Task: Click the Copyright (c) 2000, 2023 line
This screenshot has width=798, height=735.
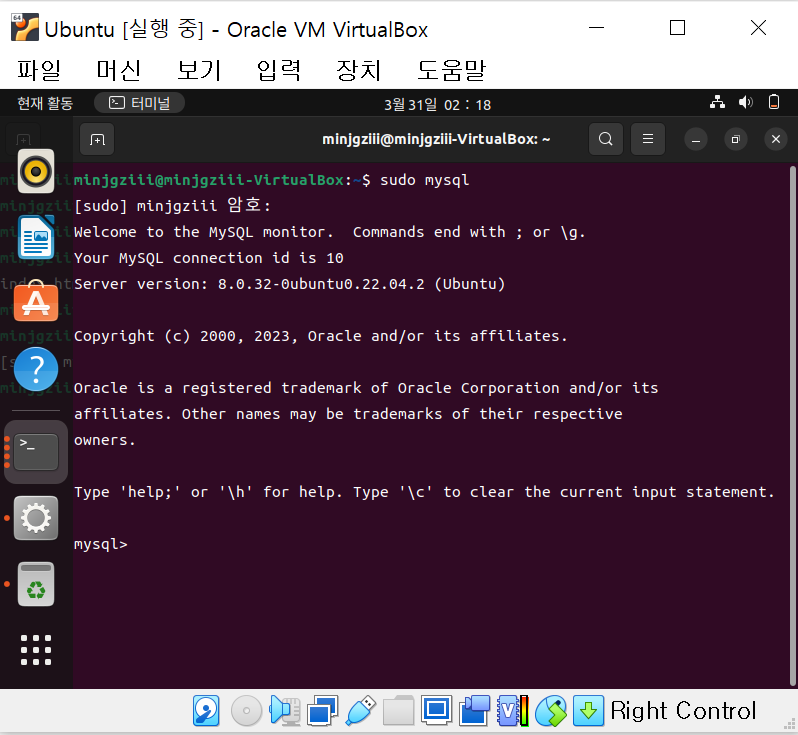Action: coord(321,336)
